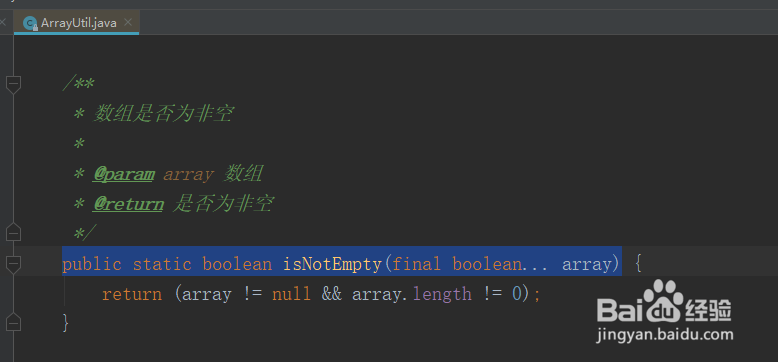Click the opening brace after array)

639,264
